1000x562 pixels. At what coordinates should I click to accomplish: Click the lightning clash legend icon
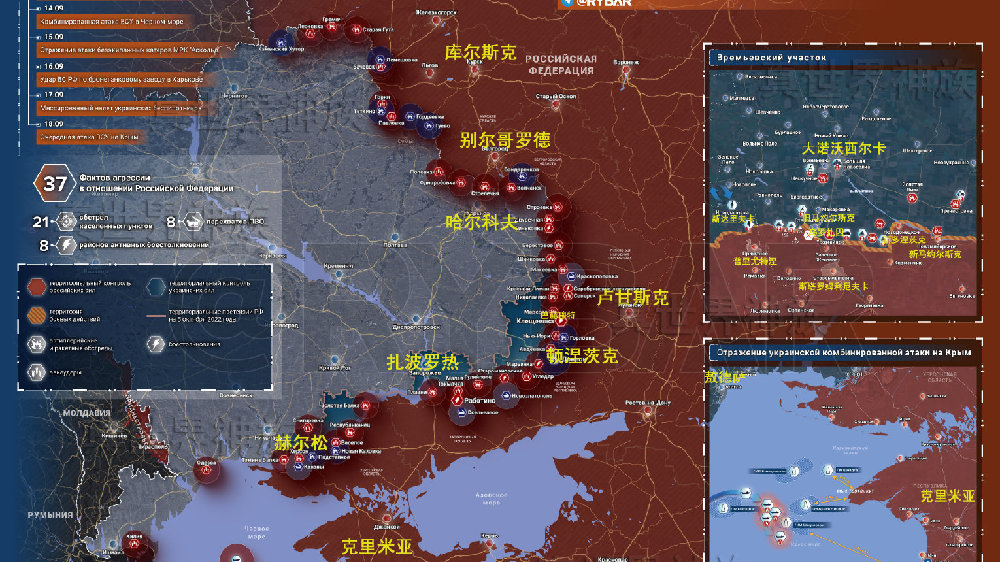(156, 344)
